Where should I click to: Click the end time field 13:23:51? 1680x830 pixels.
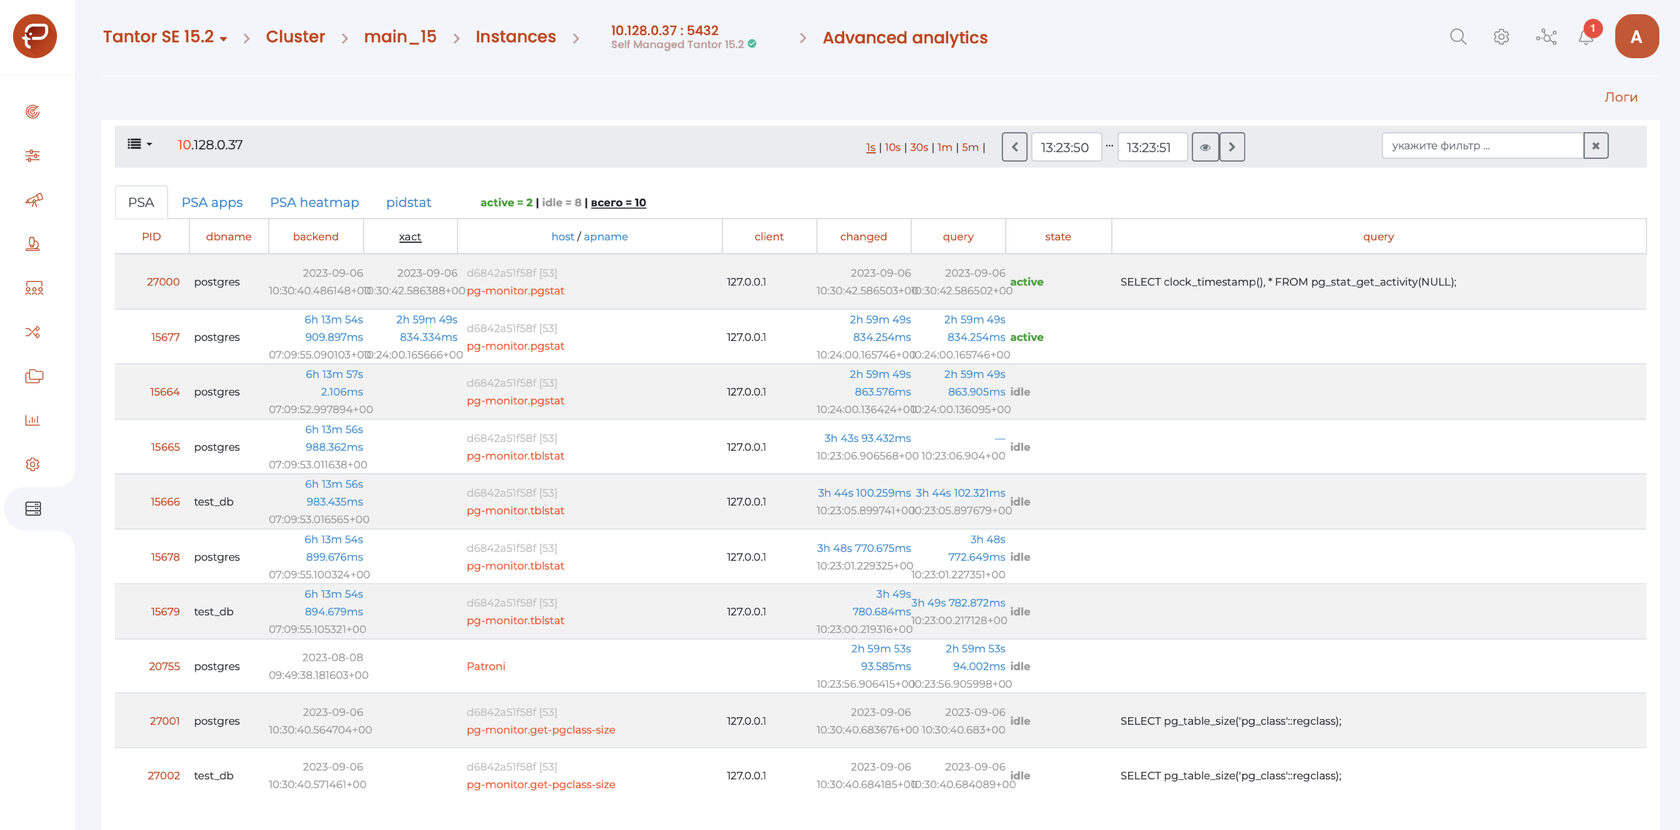click(x=1151, y=147)
